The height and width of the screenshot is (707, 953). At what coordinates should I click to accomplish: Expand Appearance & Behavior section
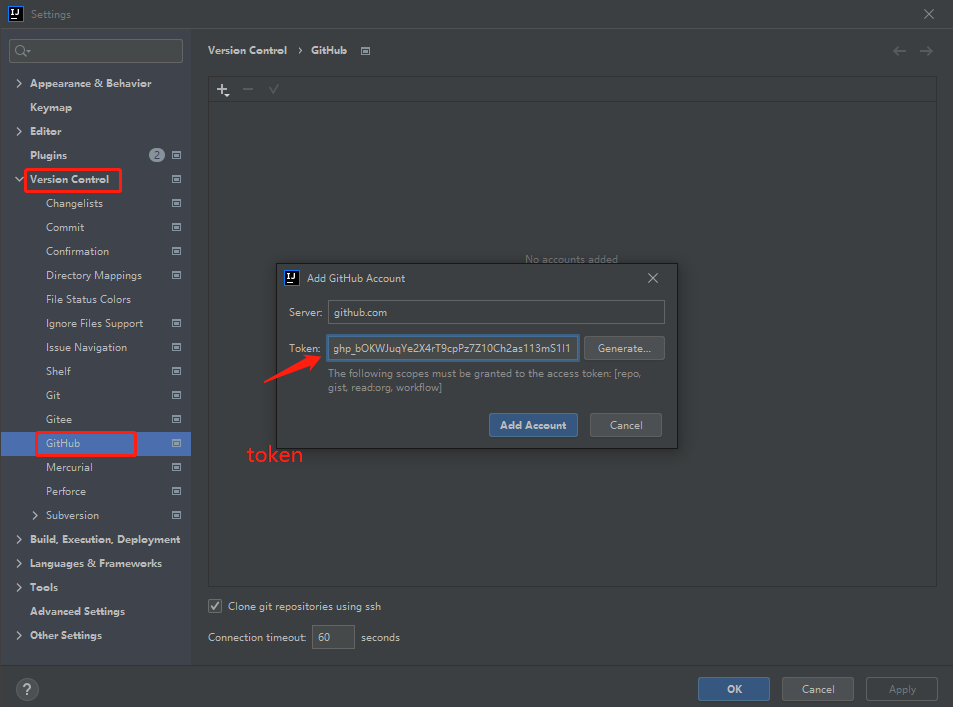point(19,83)
